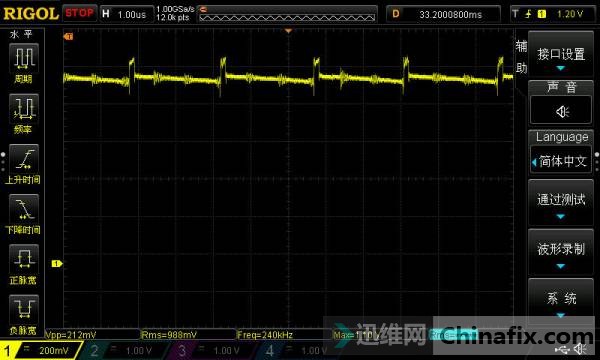Click the yellow channel 1 ground level marker
This screenshot has height=360, width=600.
(x=57, y=264)
